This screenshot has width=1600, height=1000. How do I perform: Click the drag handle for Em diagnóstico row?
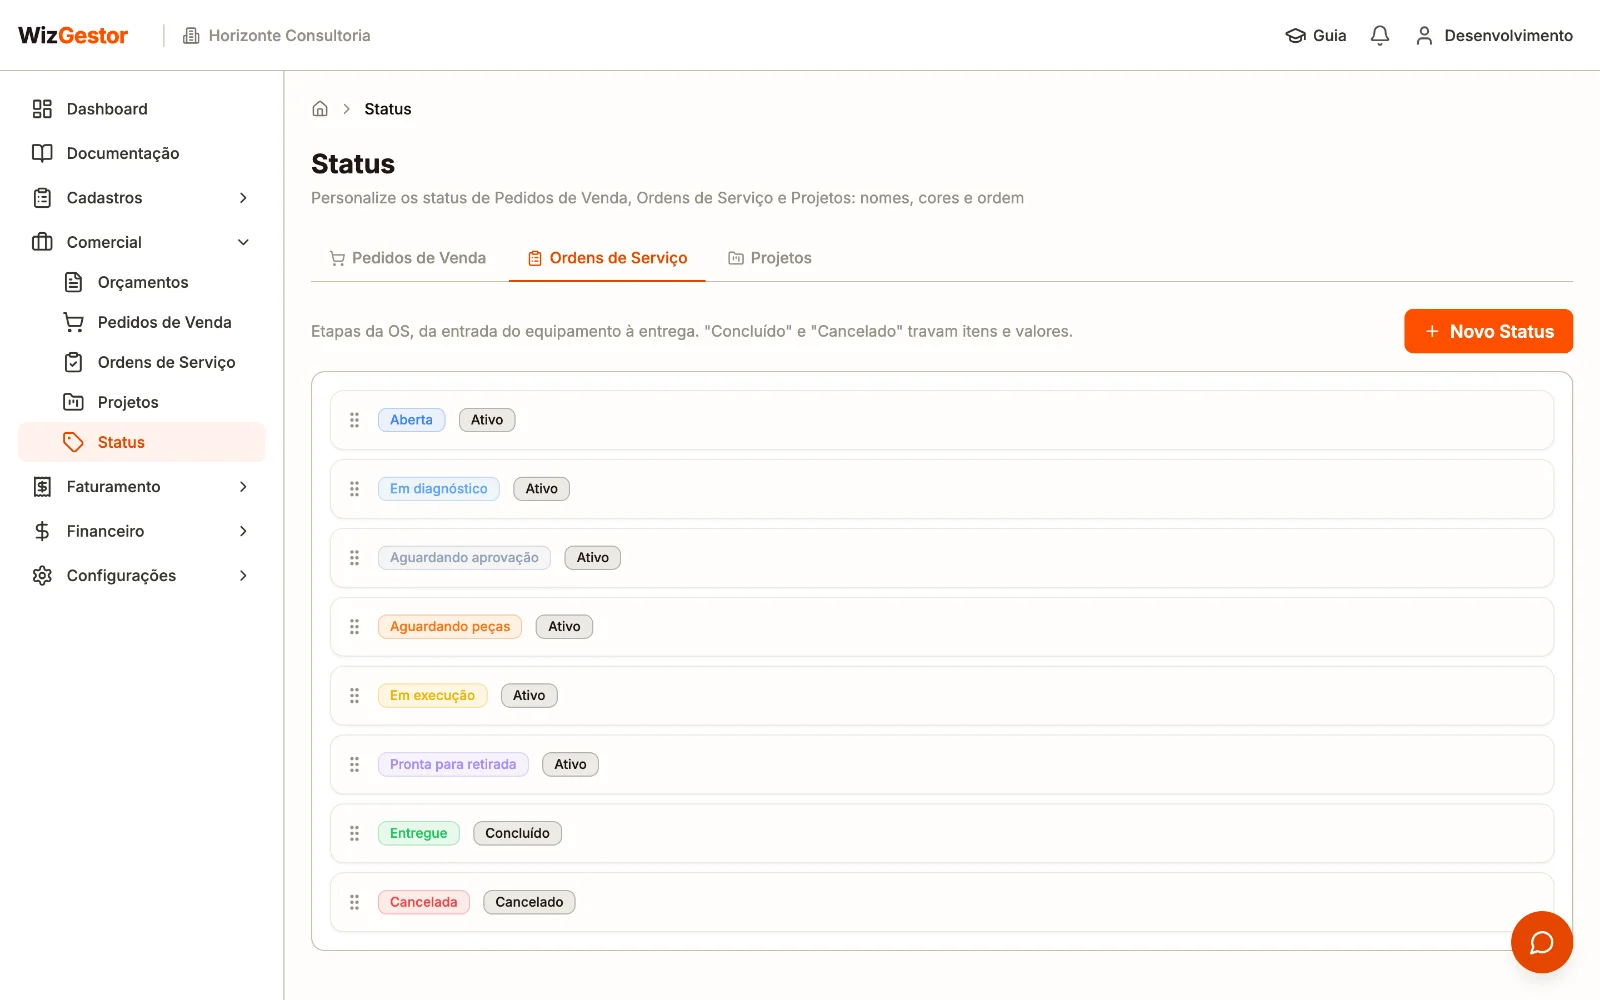pos(354,489)
